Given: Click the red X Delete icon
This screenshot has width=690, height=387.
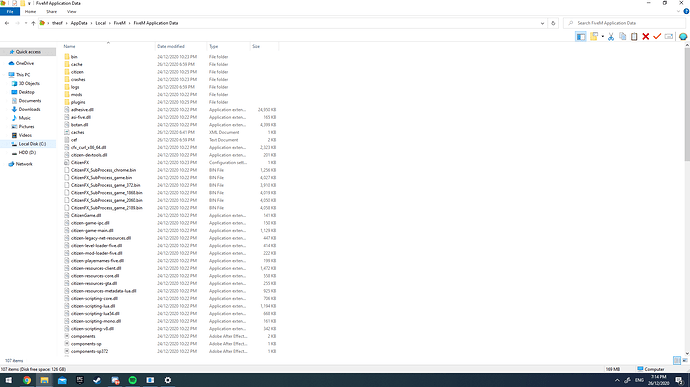Looking at the screenshot, I should pyautogui.click(x=646, y=37).
